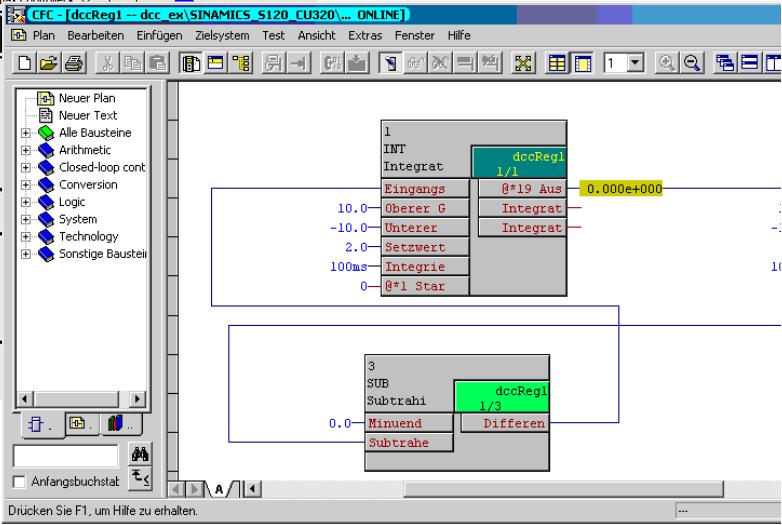The image size is (782, 525).
Task: Click the Open folder toolbar icon
Action: click(x=48, y=63)
